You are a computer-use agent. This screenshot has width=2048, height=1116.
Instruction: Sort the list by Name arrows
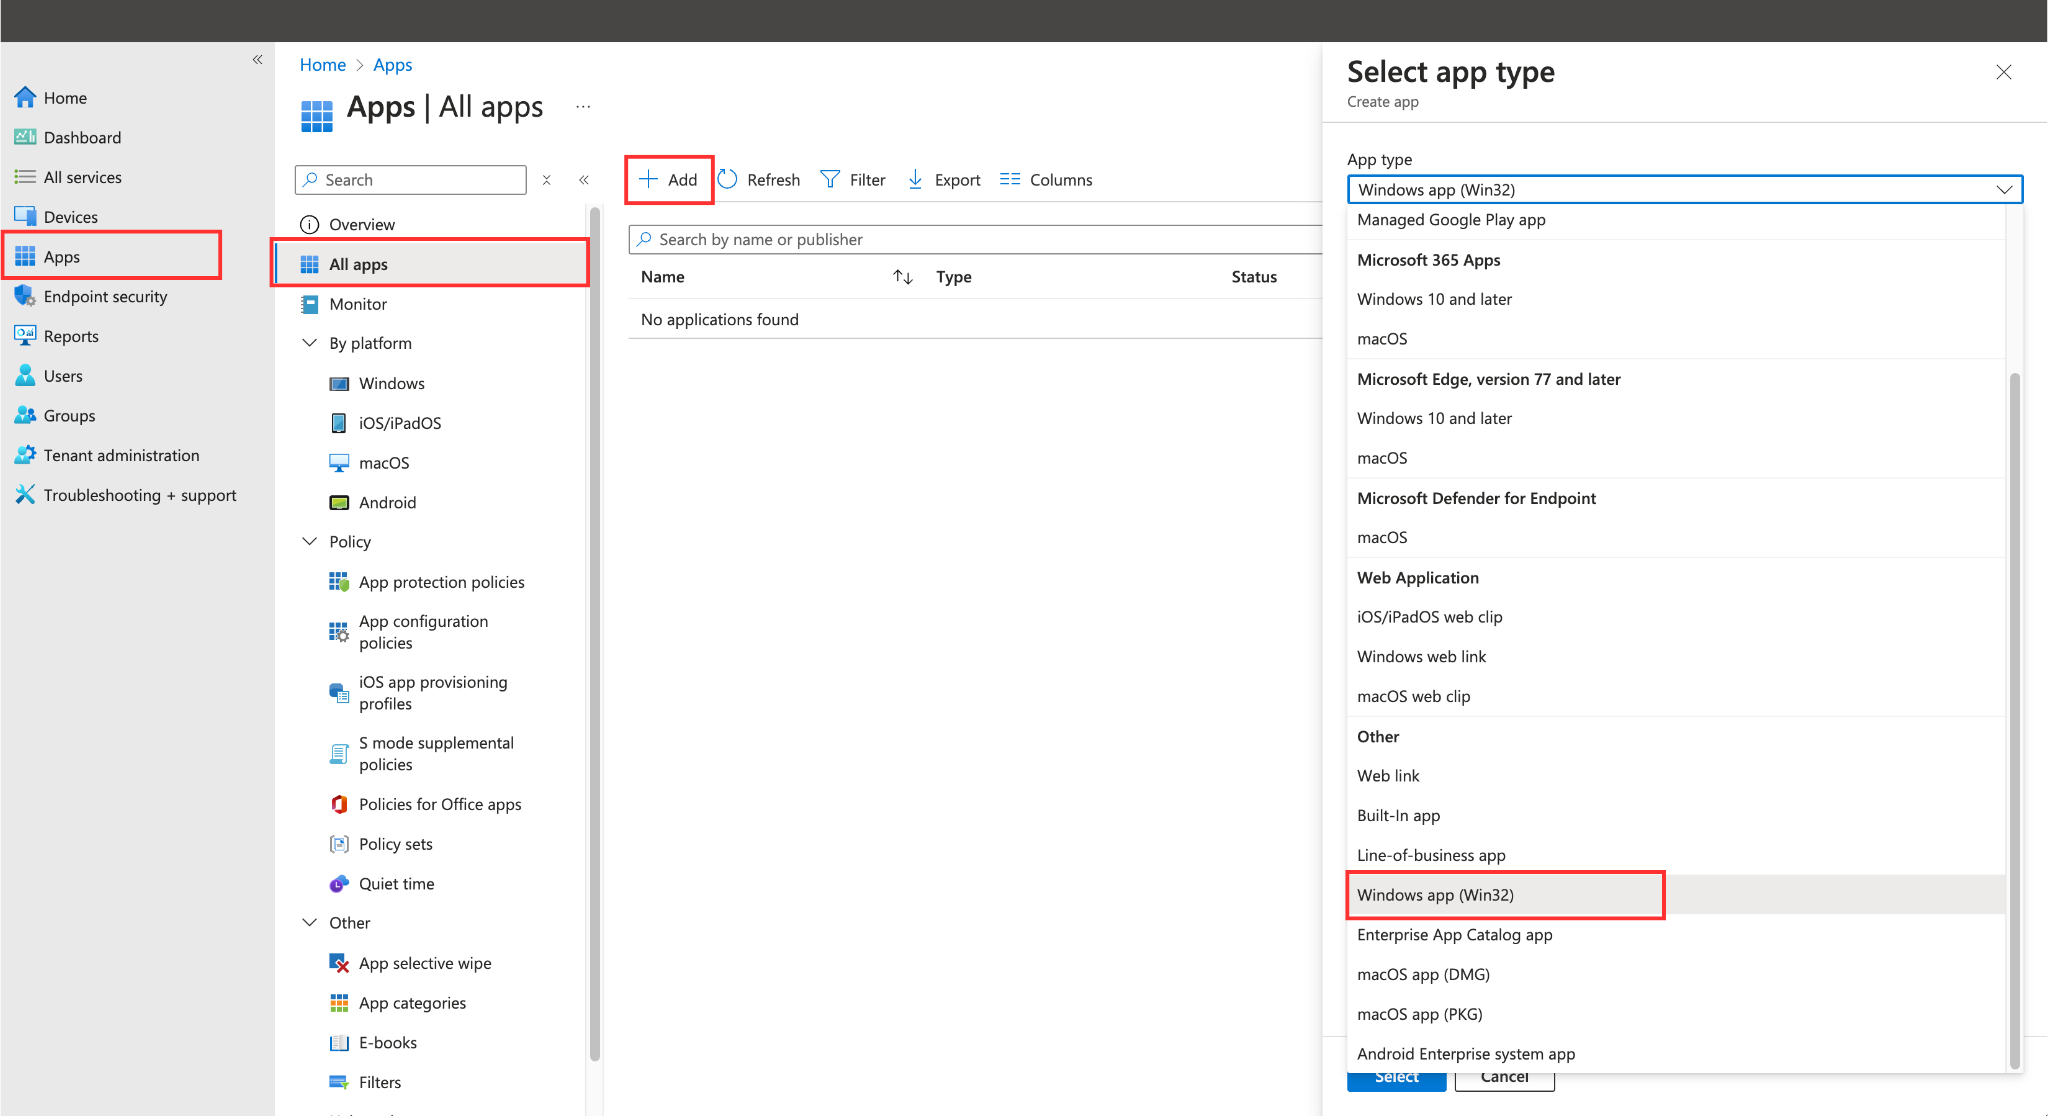coord(902,277)
